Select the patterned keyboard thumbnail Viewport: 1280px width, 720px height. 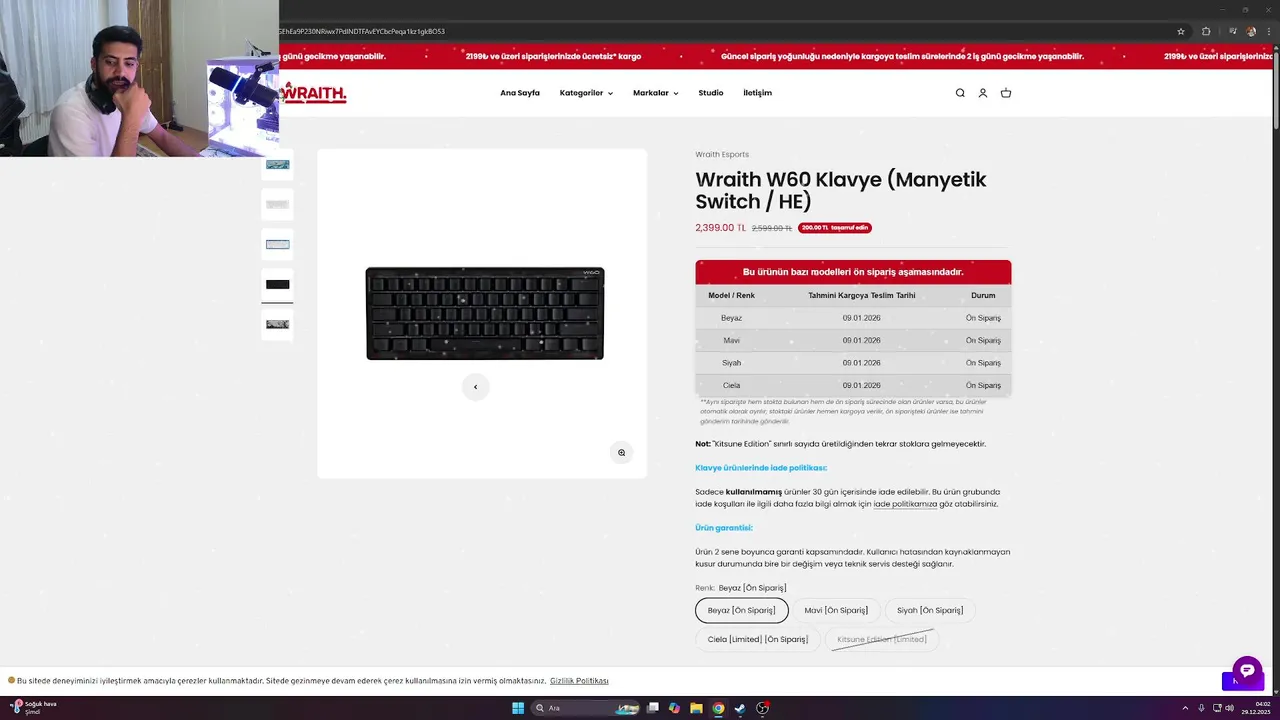click(277, 324)
